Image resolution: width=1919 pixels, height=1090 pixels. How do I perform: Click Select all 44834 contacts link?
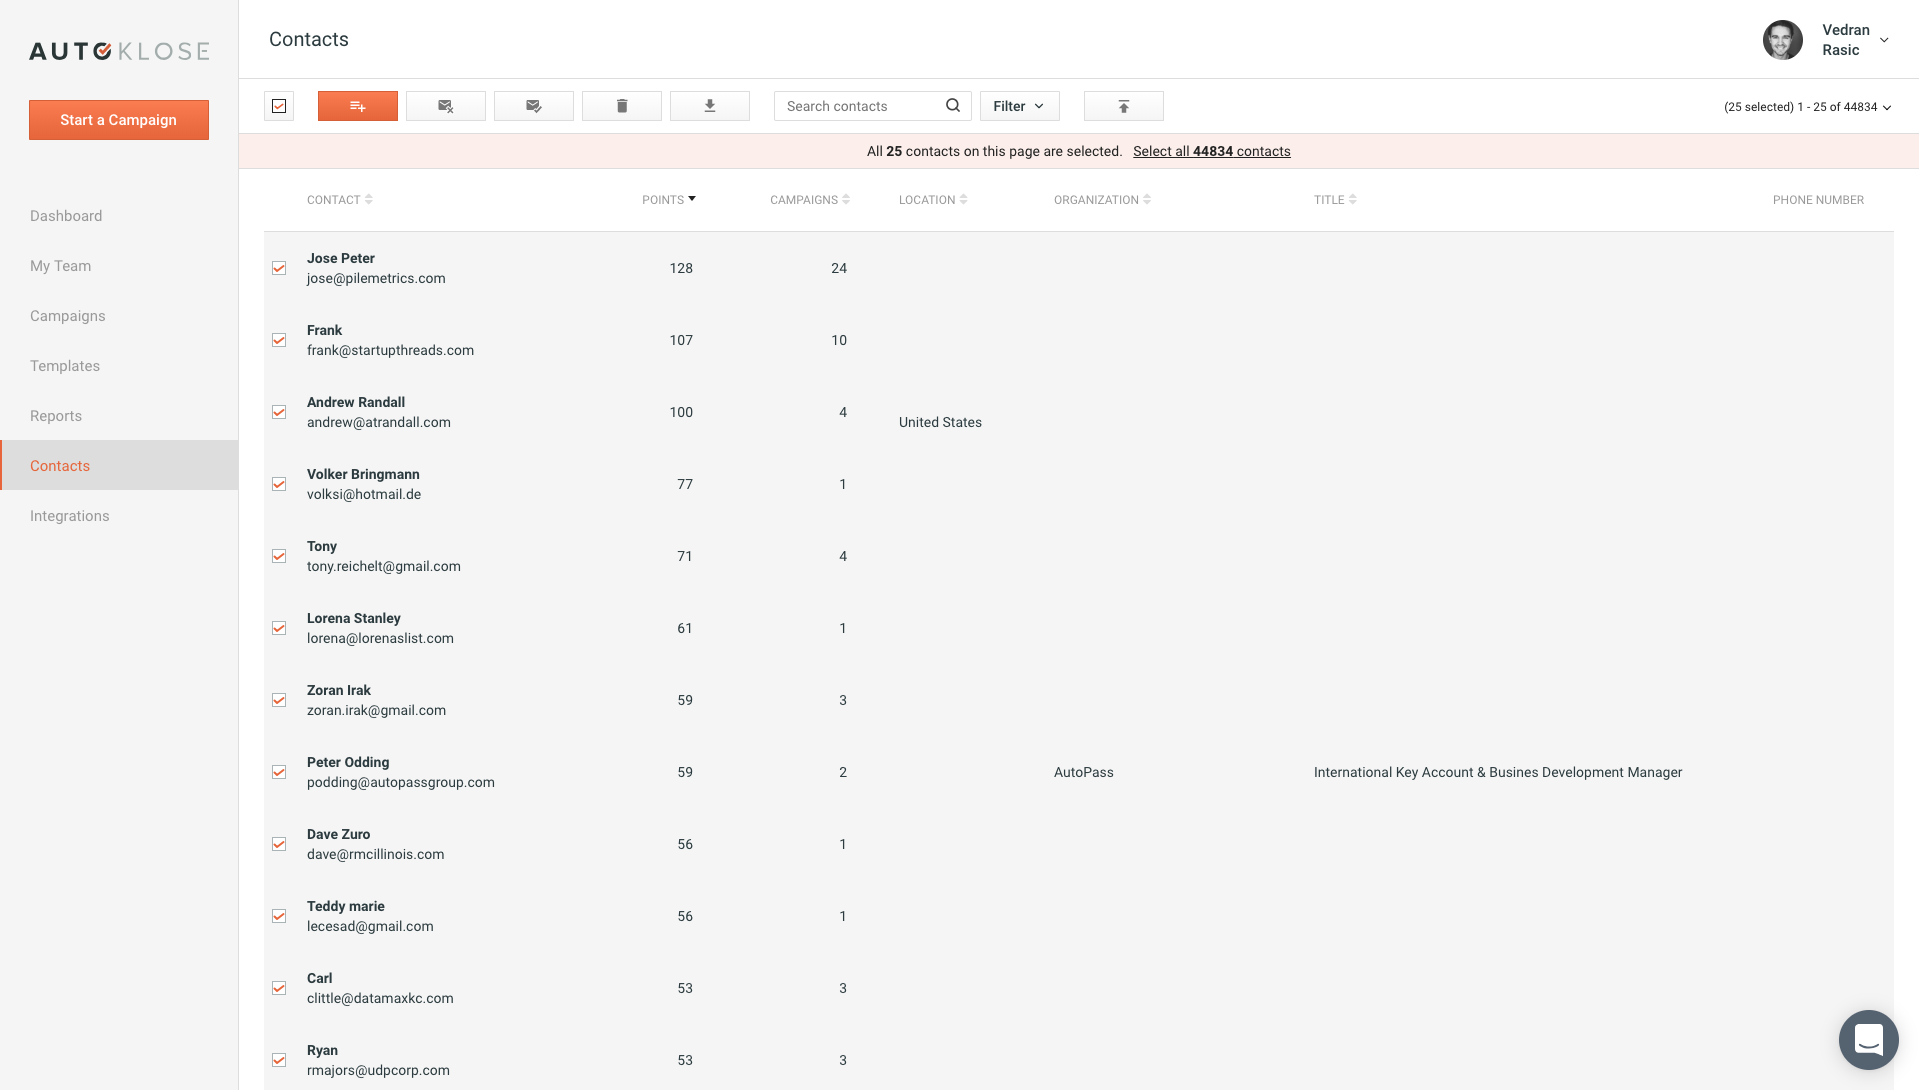1211,151
